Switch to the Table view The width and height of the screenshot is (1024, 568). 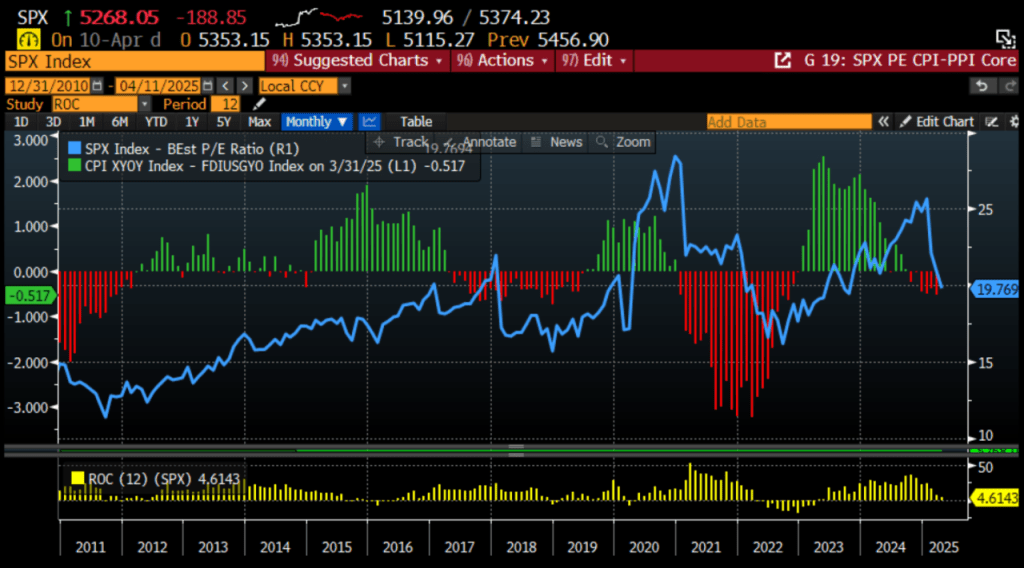(x=416, y=122)
